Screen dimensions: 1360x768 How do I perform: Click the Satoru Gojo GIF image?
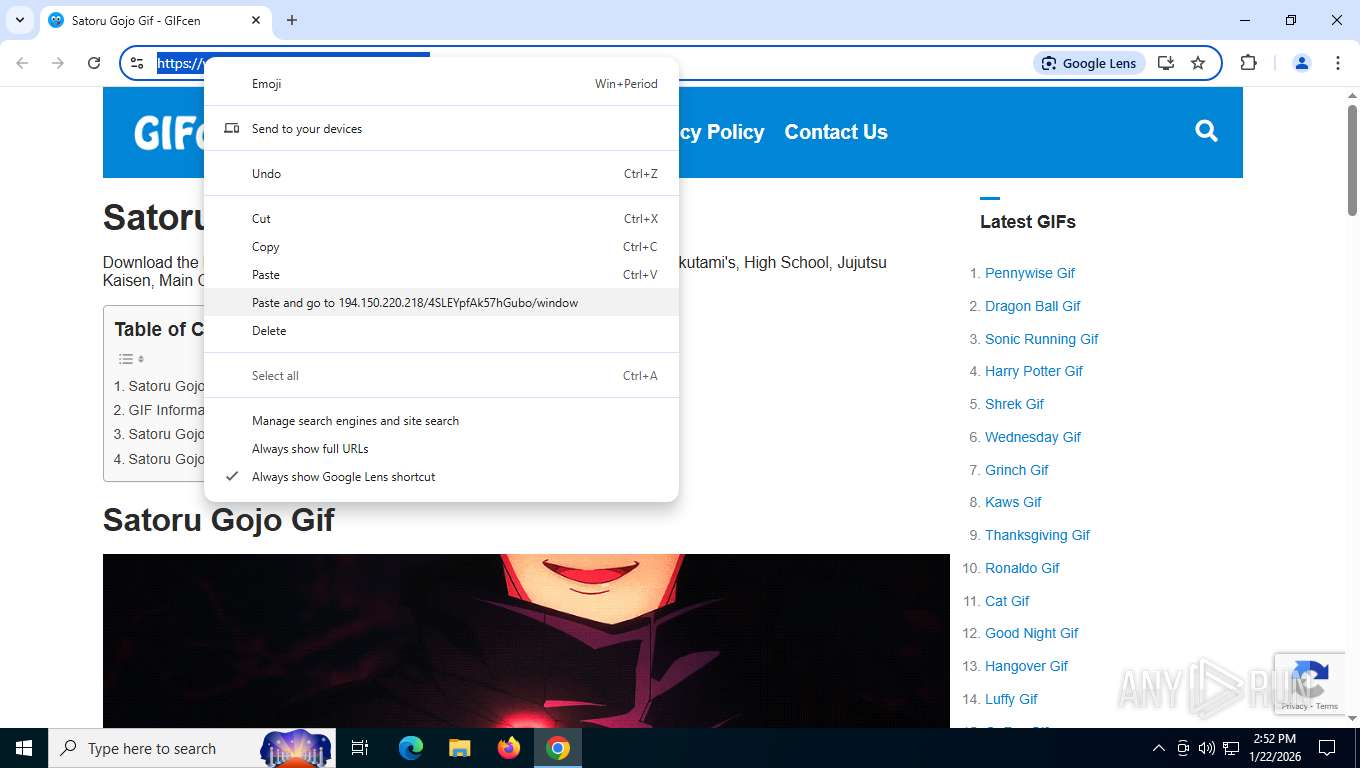point(526,641)
